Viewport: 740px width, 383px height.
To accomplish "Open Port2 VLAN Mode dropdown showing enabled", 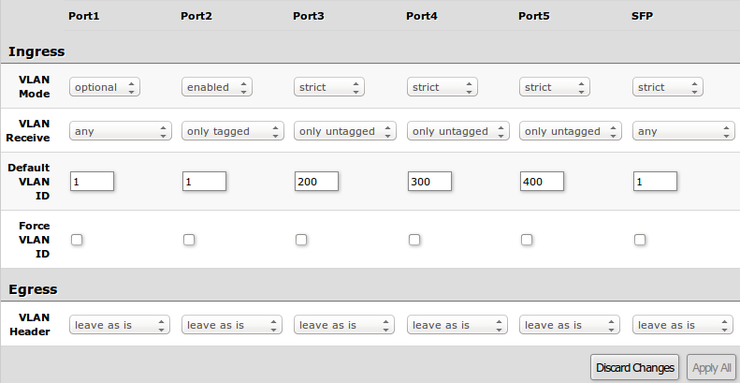I will pyautogui.click(x=217, y=87).
